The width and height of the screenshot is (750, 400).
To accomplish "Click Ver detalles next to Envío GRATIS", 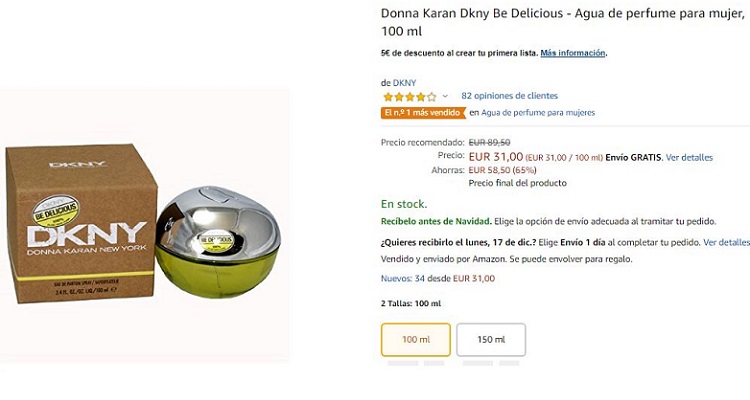I will point(689,157).
